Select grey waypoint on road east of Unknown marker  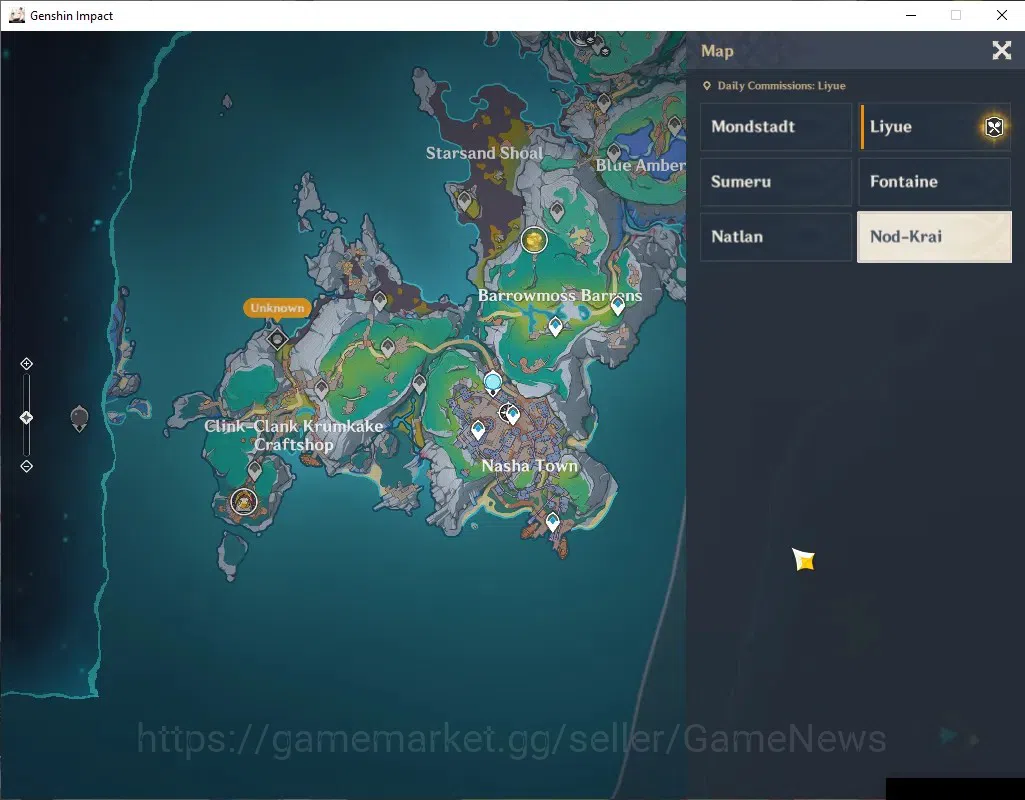coord(388,348)
